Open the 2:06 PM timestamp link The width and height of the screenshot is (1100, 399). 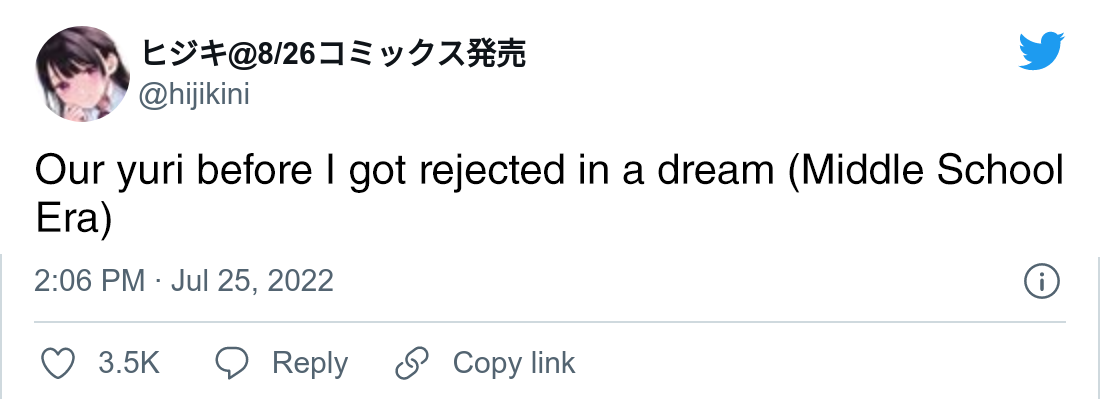click(89, 281)
